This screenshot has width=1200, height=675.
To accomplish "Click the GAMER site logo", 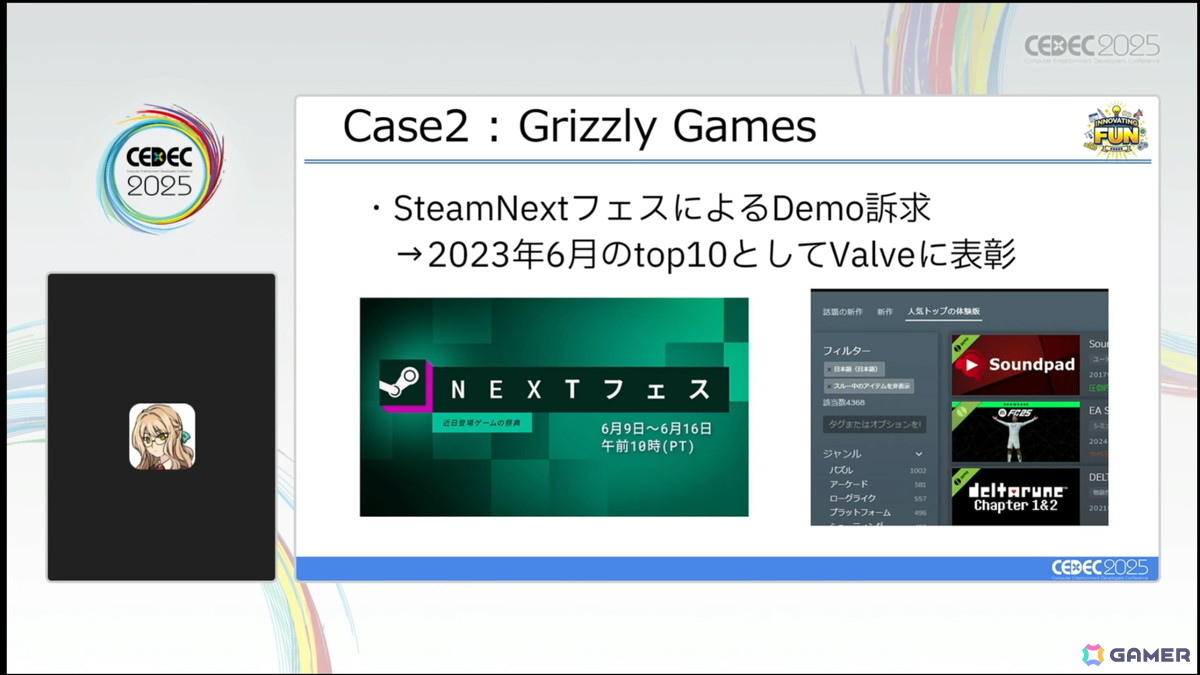I will [x=1135, y=654].
